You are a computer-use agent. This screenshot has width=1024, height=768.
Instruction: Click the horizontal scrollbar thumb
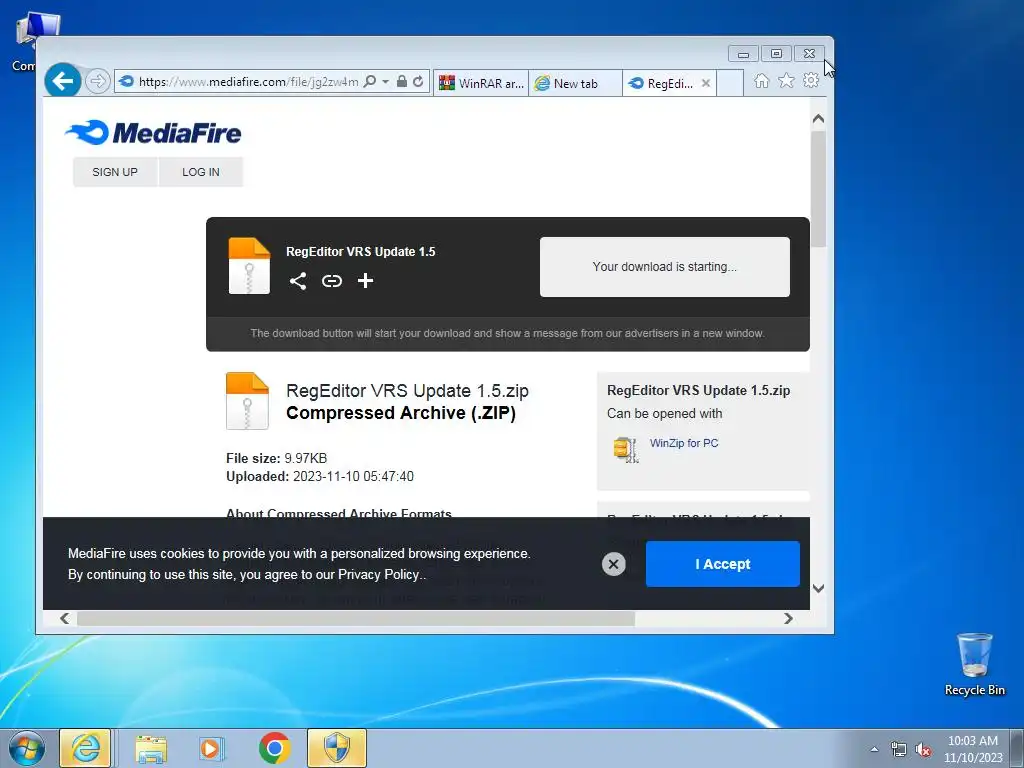(x=356, y=618)
